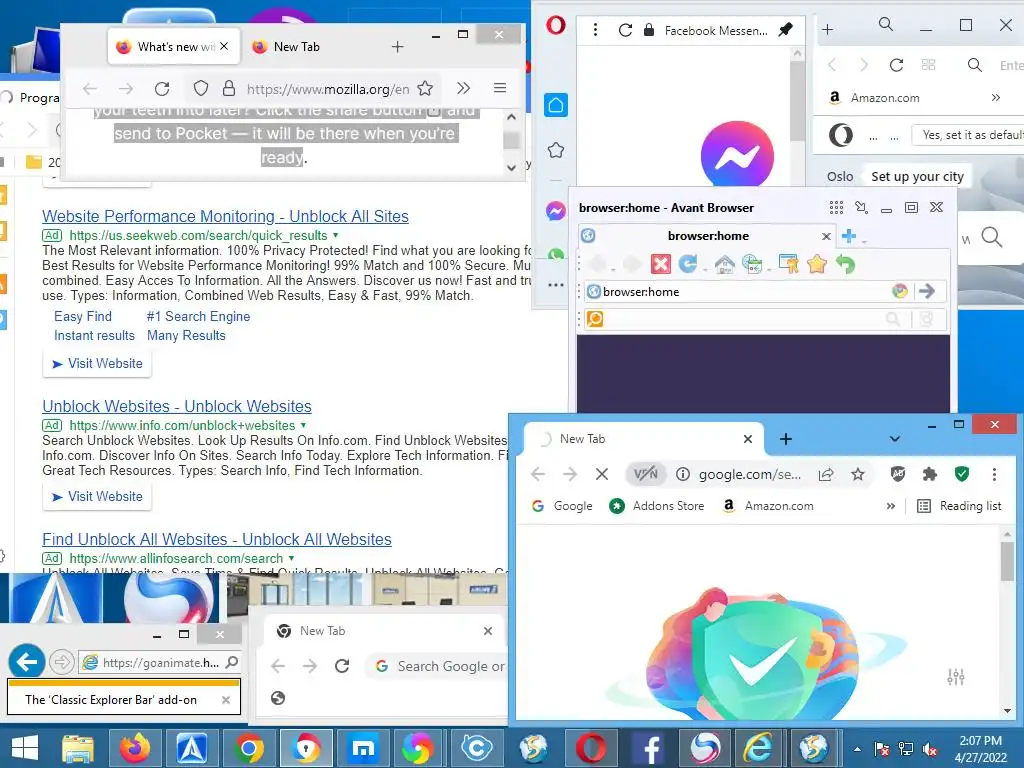Open ad dropdown arrow beside allinfosearch.com URL
Screen dimensions: 1024x768
pyautogui.click(x=291, y=558)
